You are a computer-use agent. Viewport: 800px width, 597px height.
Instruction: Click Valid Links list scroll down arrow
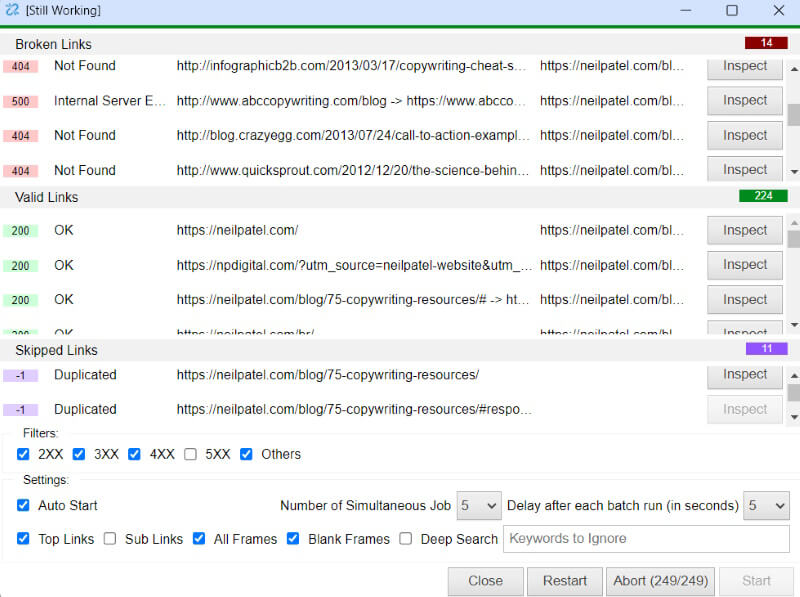(794, 325)
